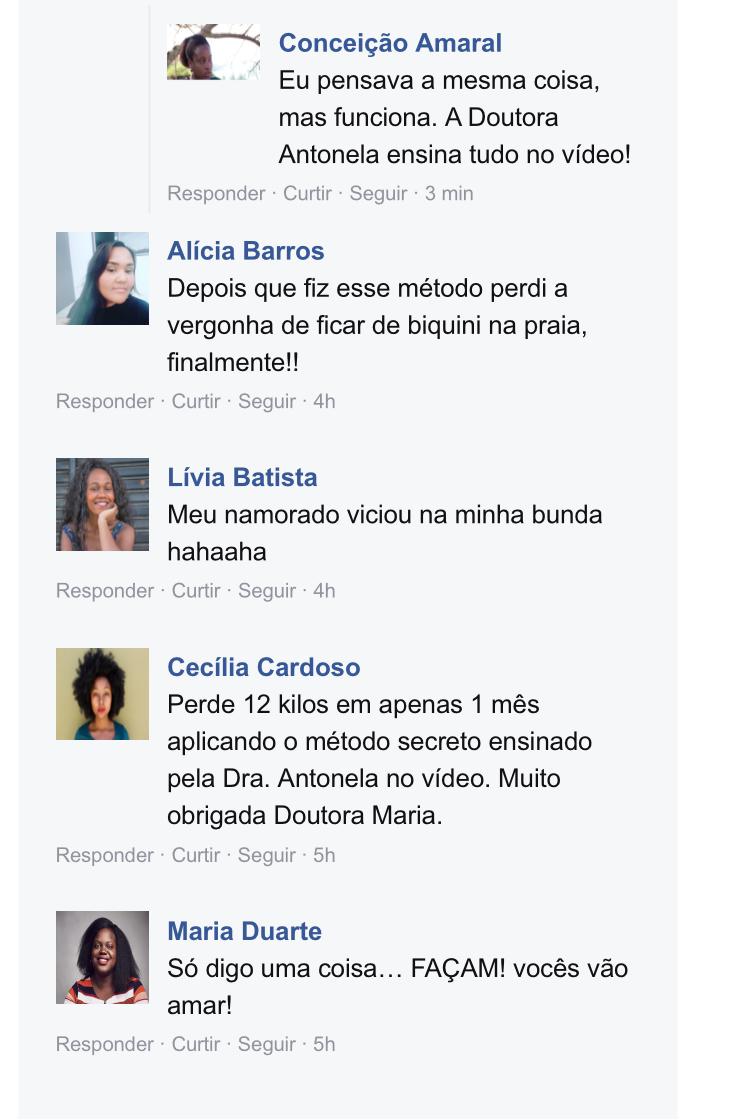
Task: Like Cecília Cardoso's comment with Curtir
Action: (196, 855)
